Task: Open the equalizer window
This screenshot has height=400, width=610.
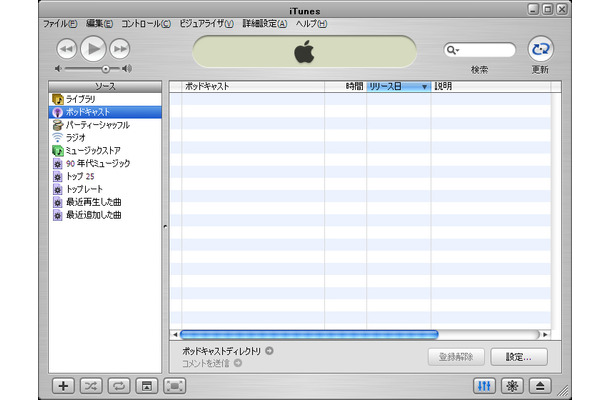Action: (484, 386)
